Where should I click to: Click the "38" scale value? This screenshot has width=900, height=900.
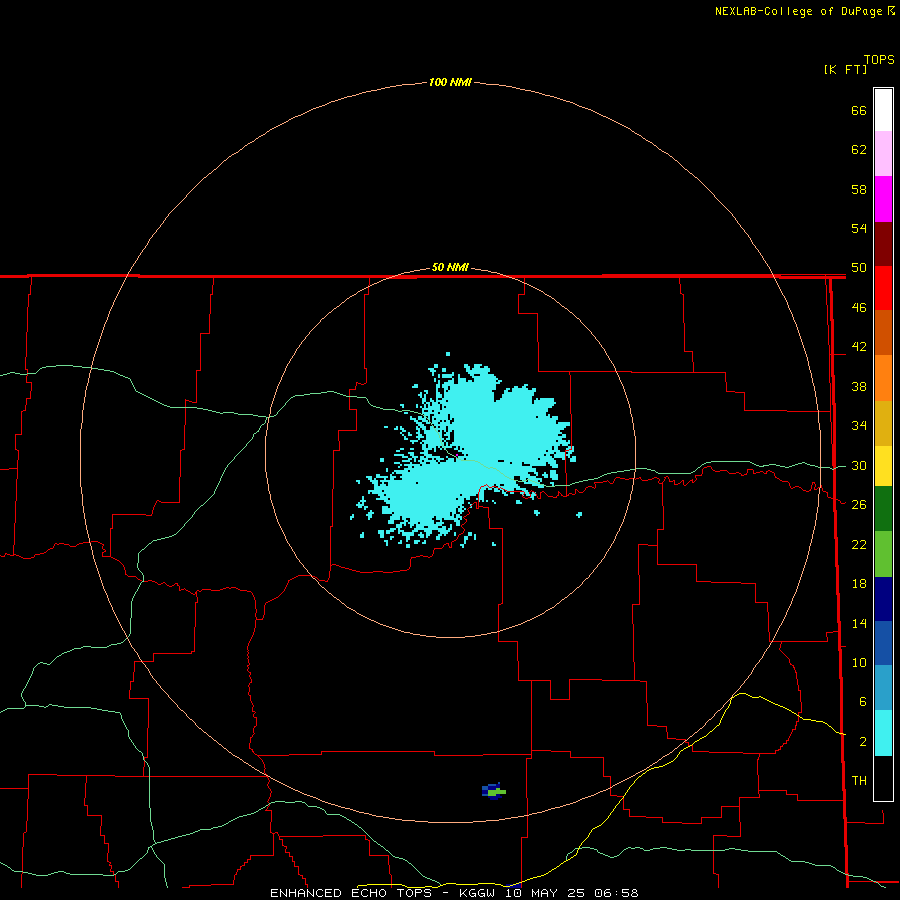(859, 386)
